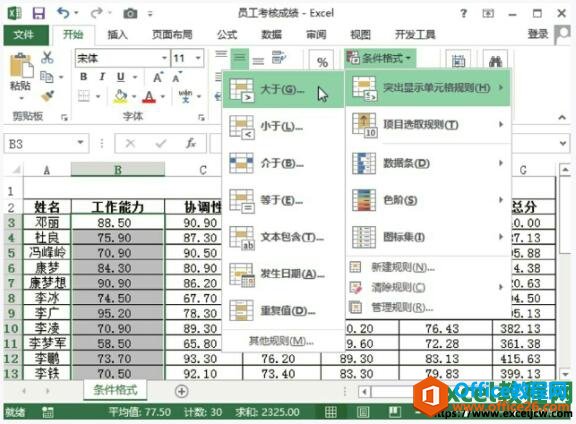
Task: Switch to normal view in the status bar
Action: coord(330,412)
